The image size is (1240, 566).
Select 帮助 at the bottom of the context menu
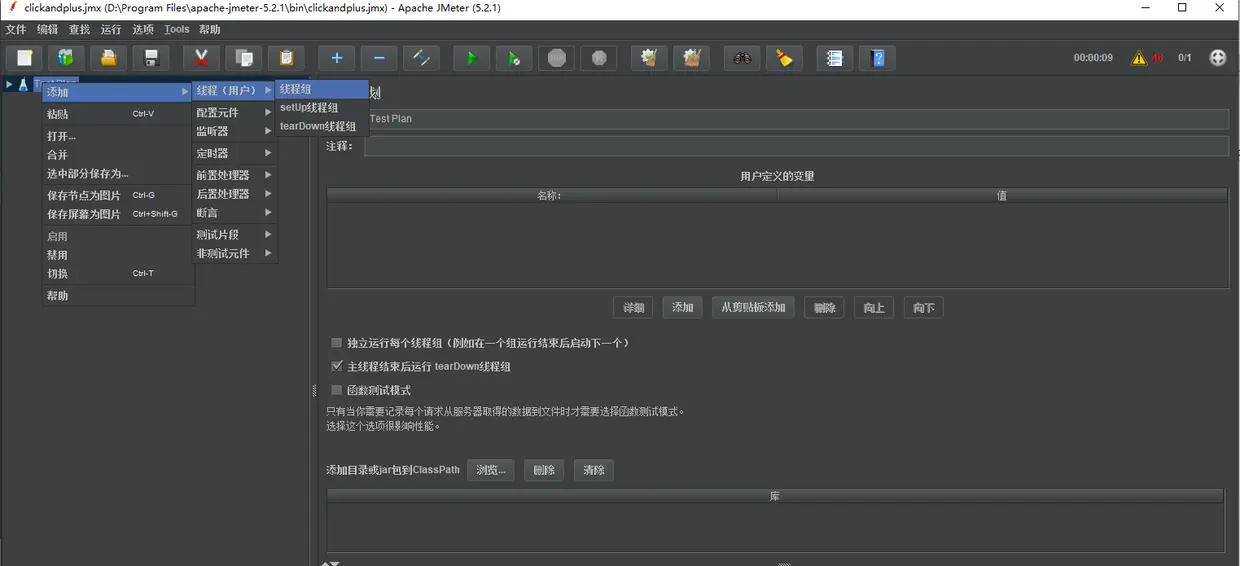(118, 296)
